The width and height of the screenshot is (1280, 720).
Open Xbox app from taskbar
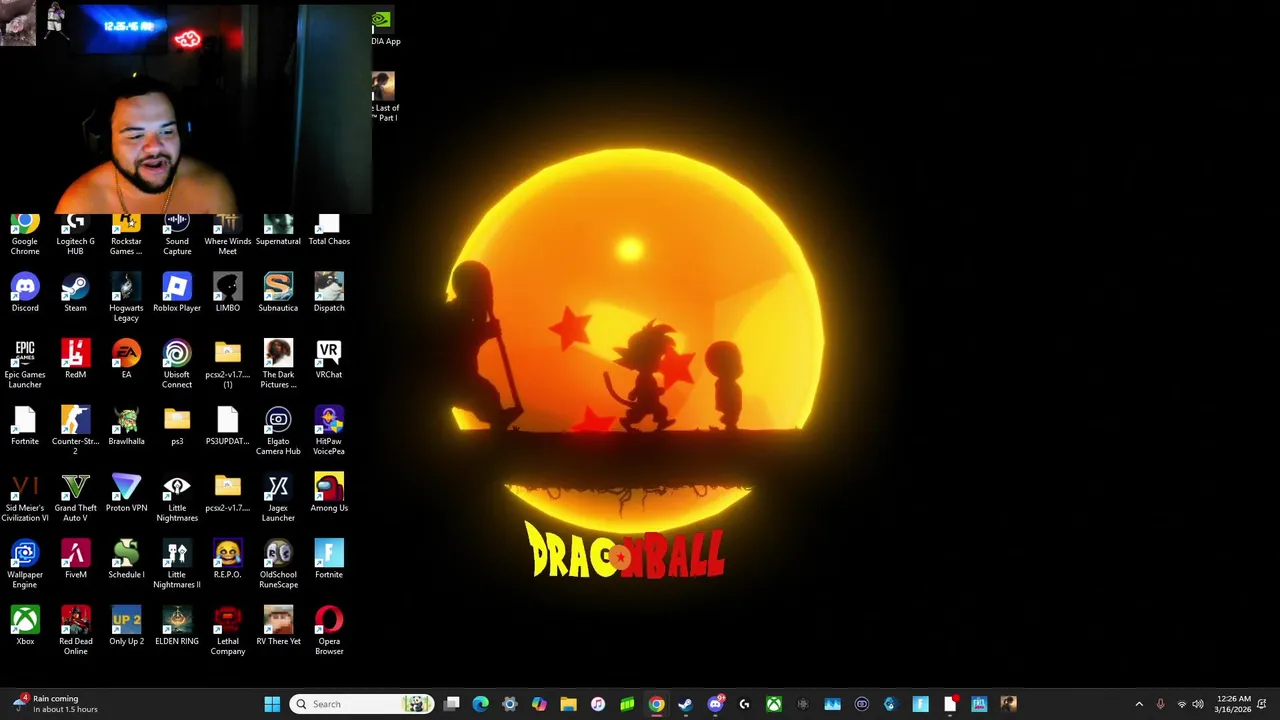(773, 704)
